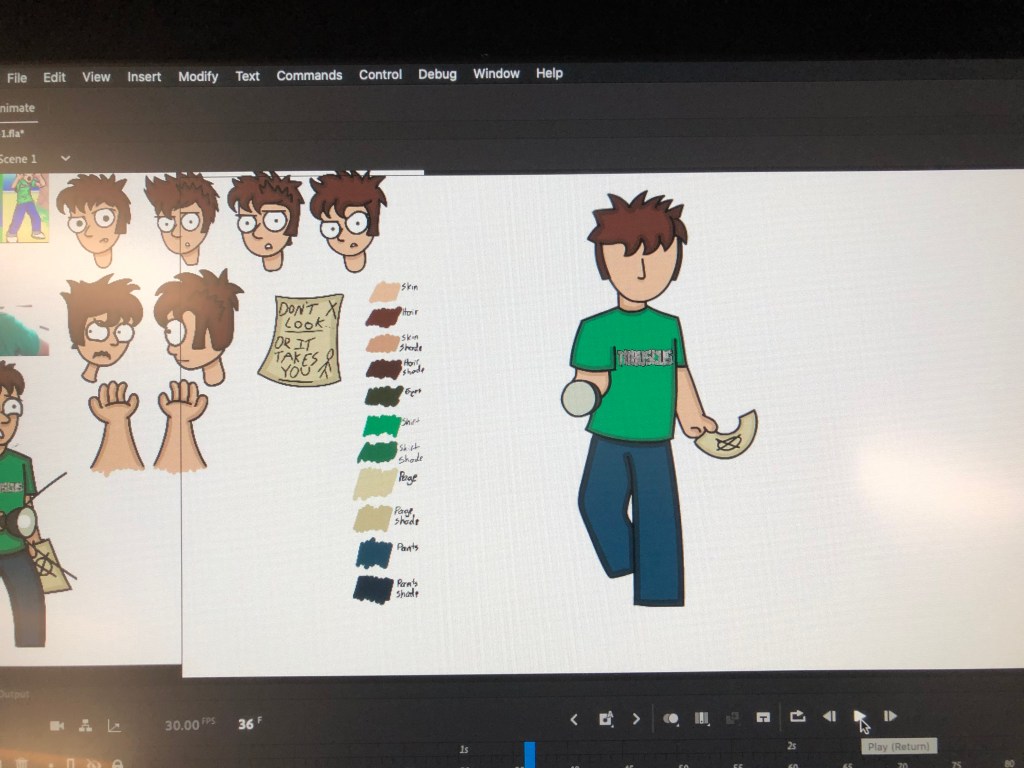The image size is (1024, 768).
Task: Show the layer parenting view icon
Action: pyautogui.click(x=85, y=726)
